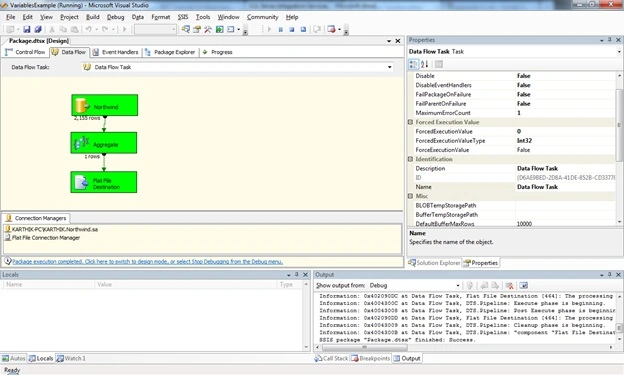Switch to the Control Flow tab

(x=25, y=52)
